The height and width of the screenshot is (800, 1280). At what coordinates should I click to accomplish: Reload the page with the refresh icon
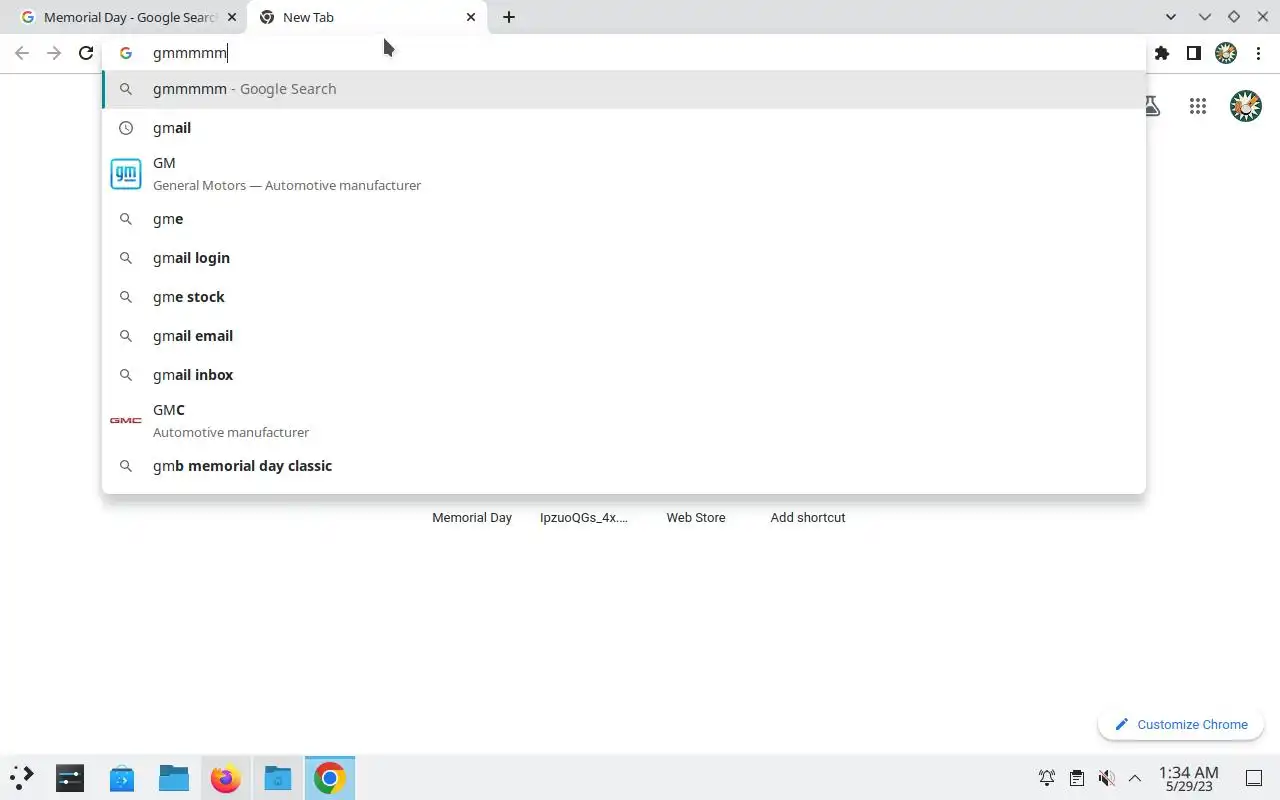[86, 53]
